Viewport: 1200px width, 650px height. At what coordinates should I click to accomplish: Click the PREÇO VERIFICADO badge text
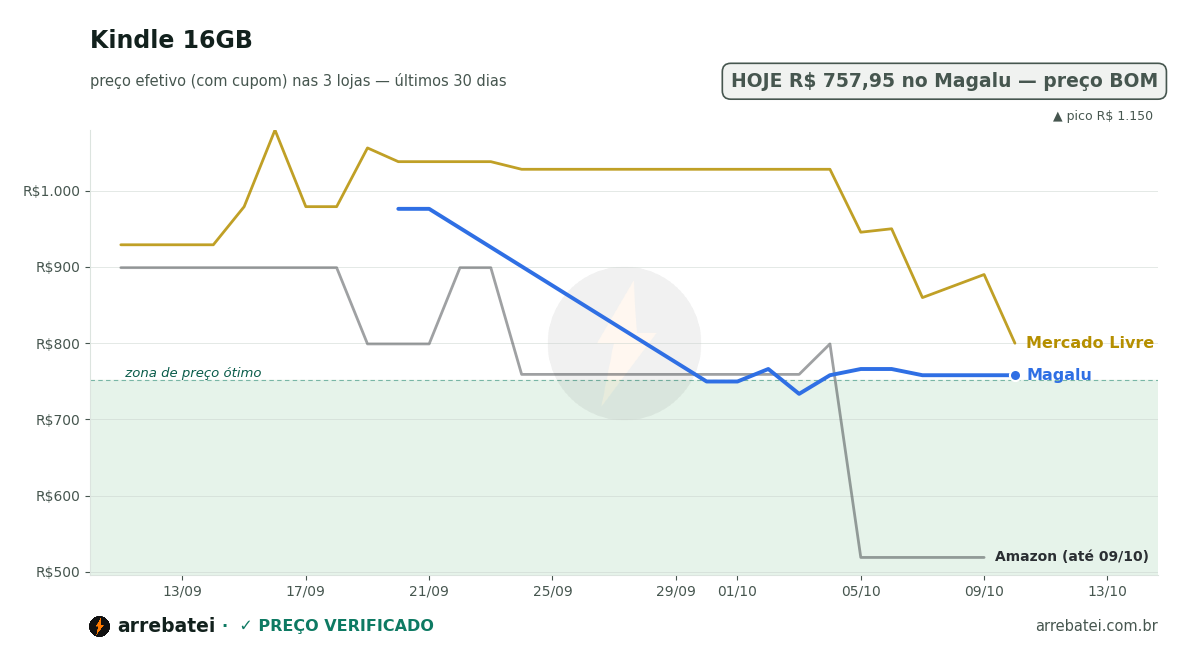[346, 626]
